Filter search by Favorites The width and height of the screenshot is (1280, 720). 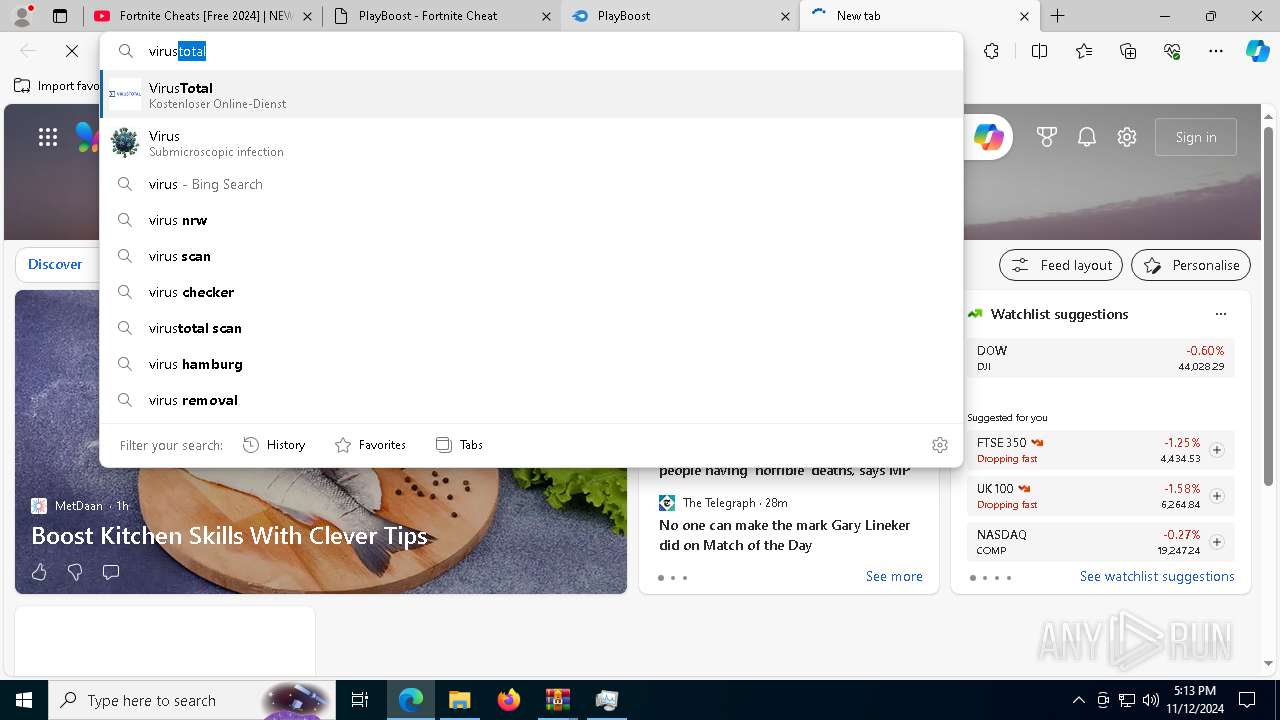370,445
